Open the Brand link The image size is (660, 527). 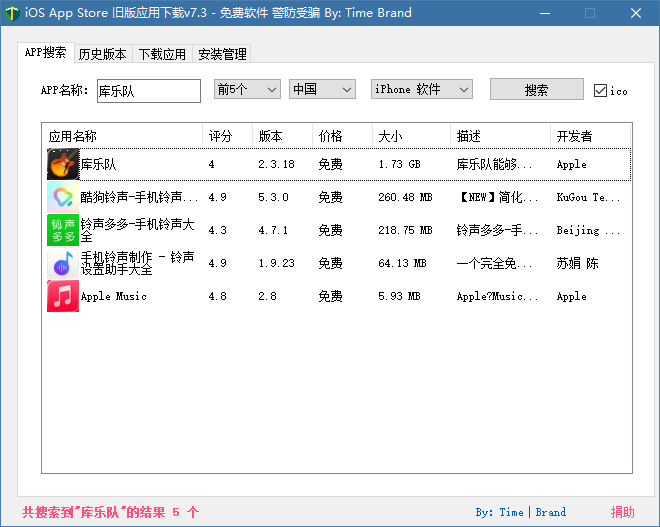551,512
